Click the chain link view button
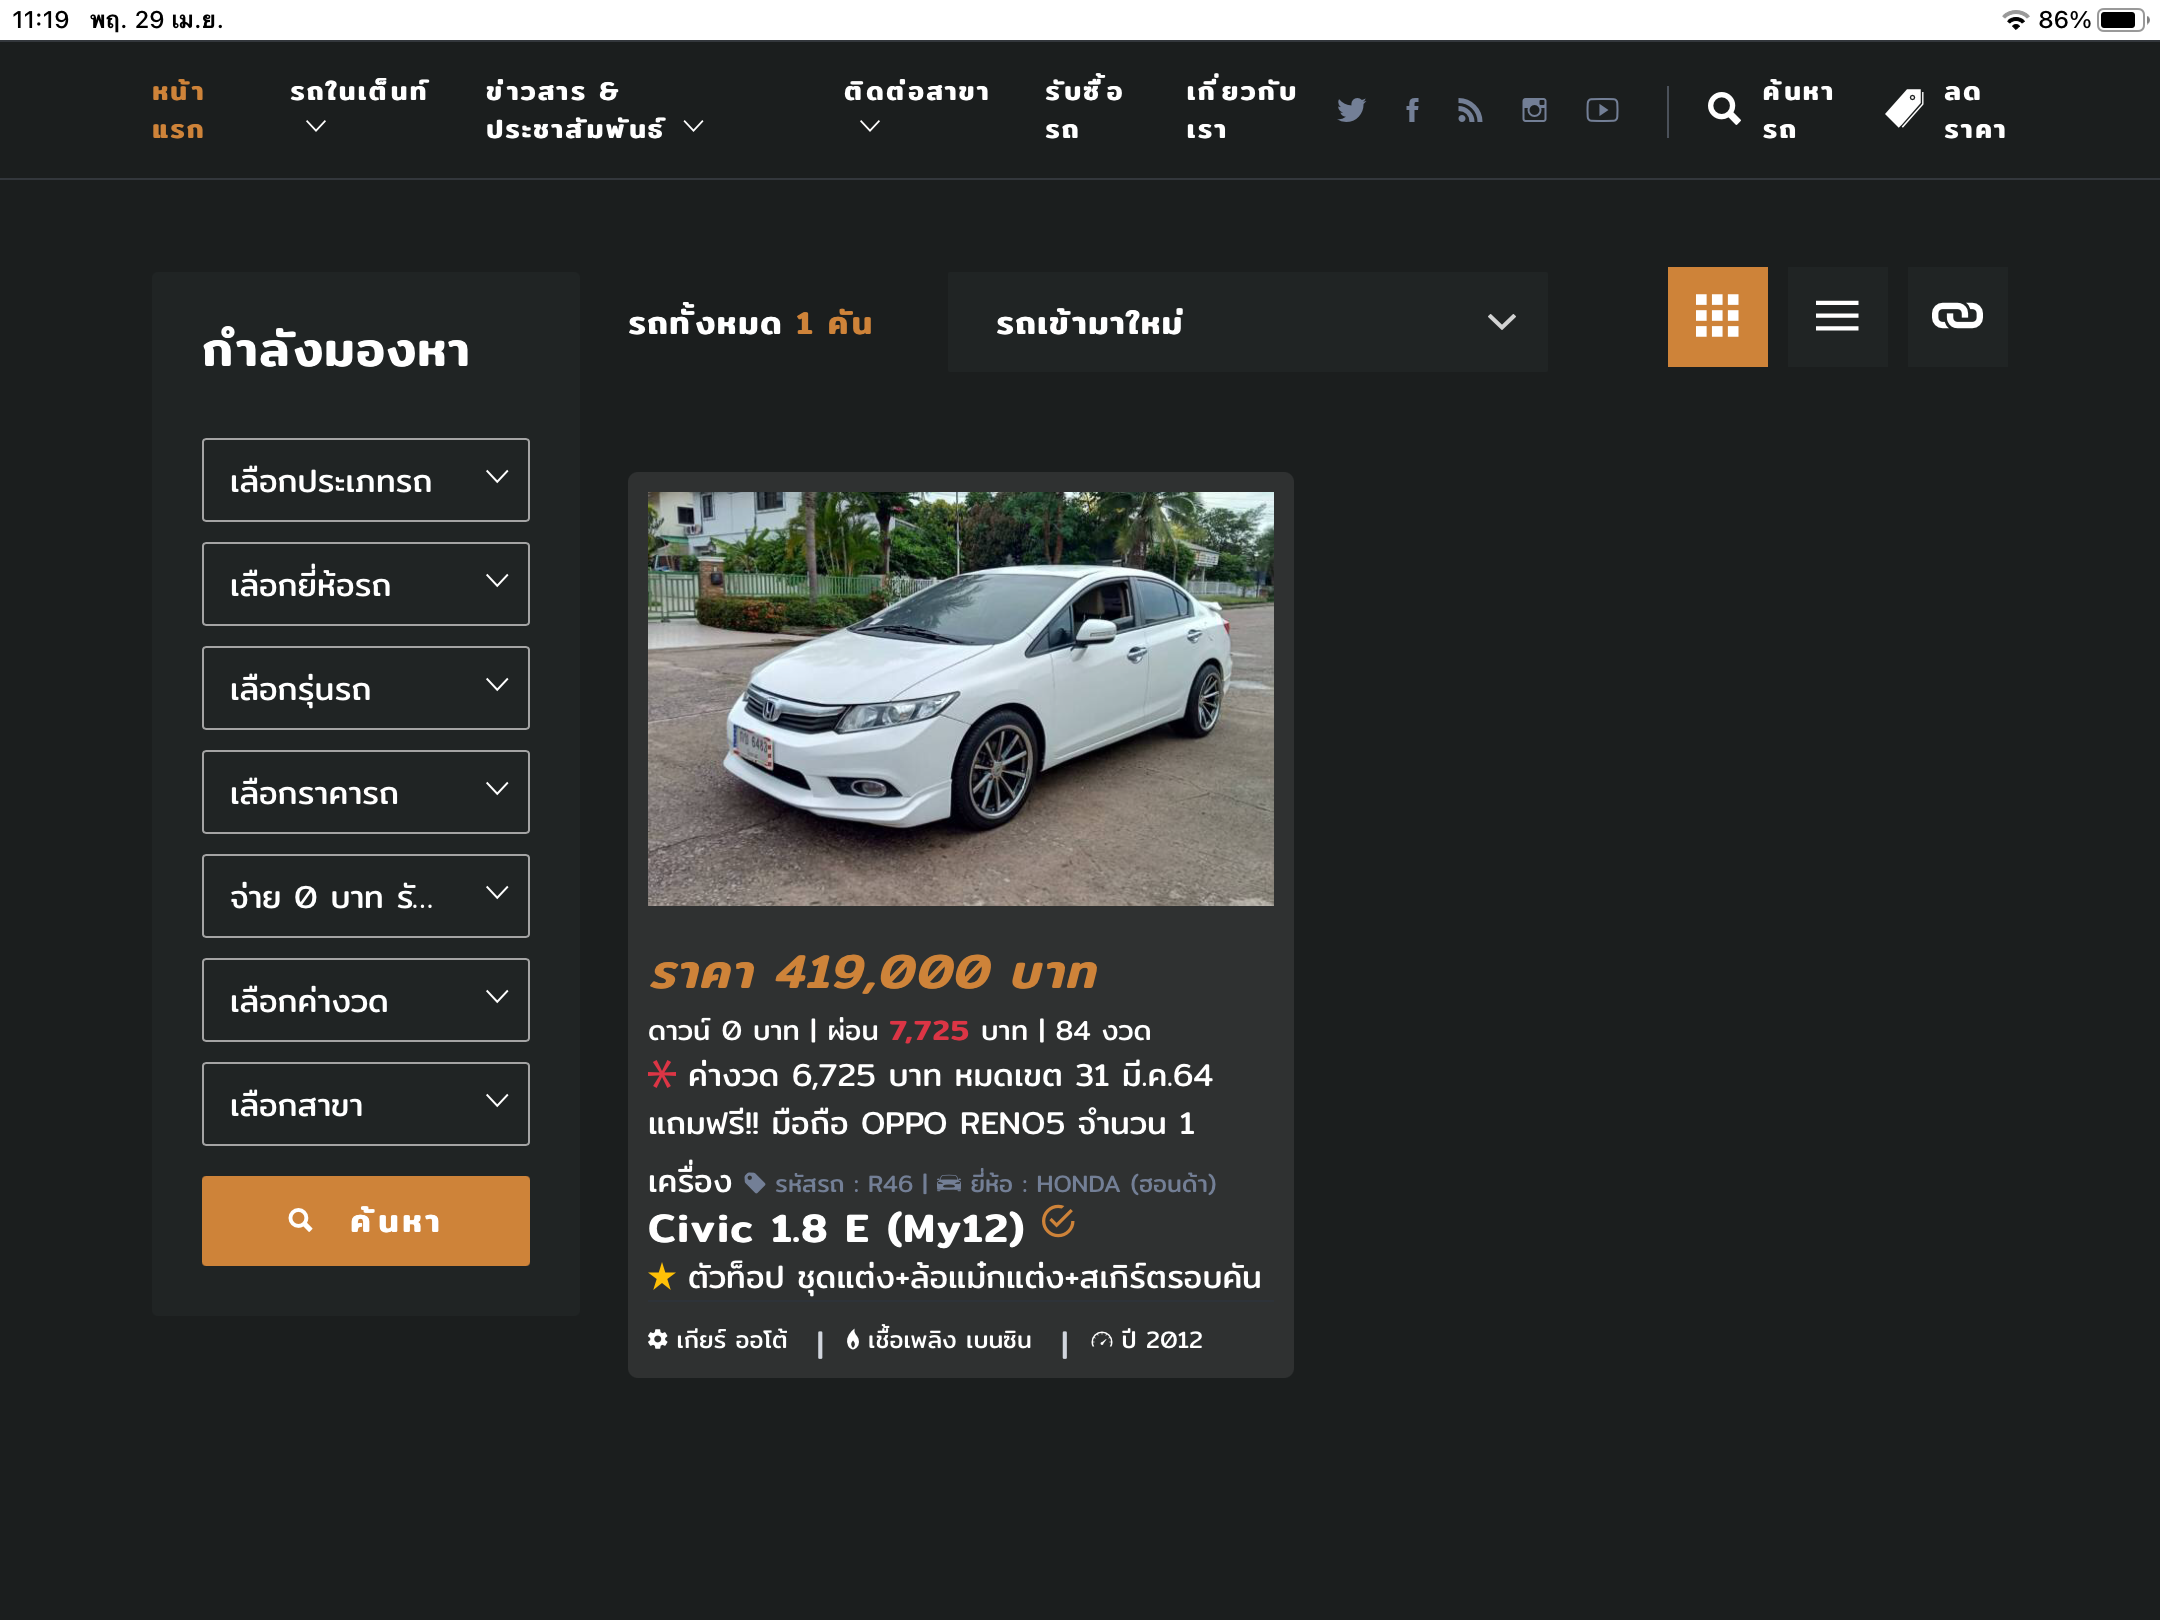The image size is (2160, 1620). pos(1957,317)
